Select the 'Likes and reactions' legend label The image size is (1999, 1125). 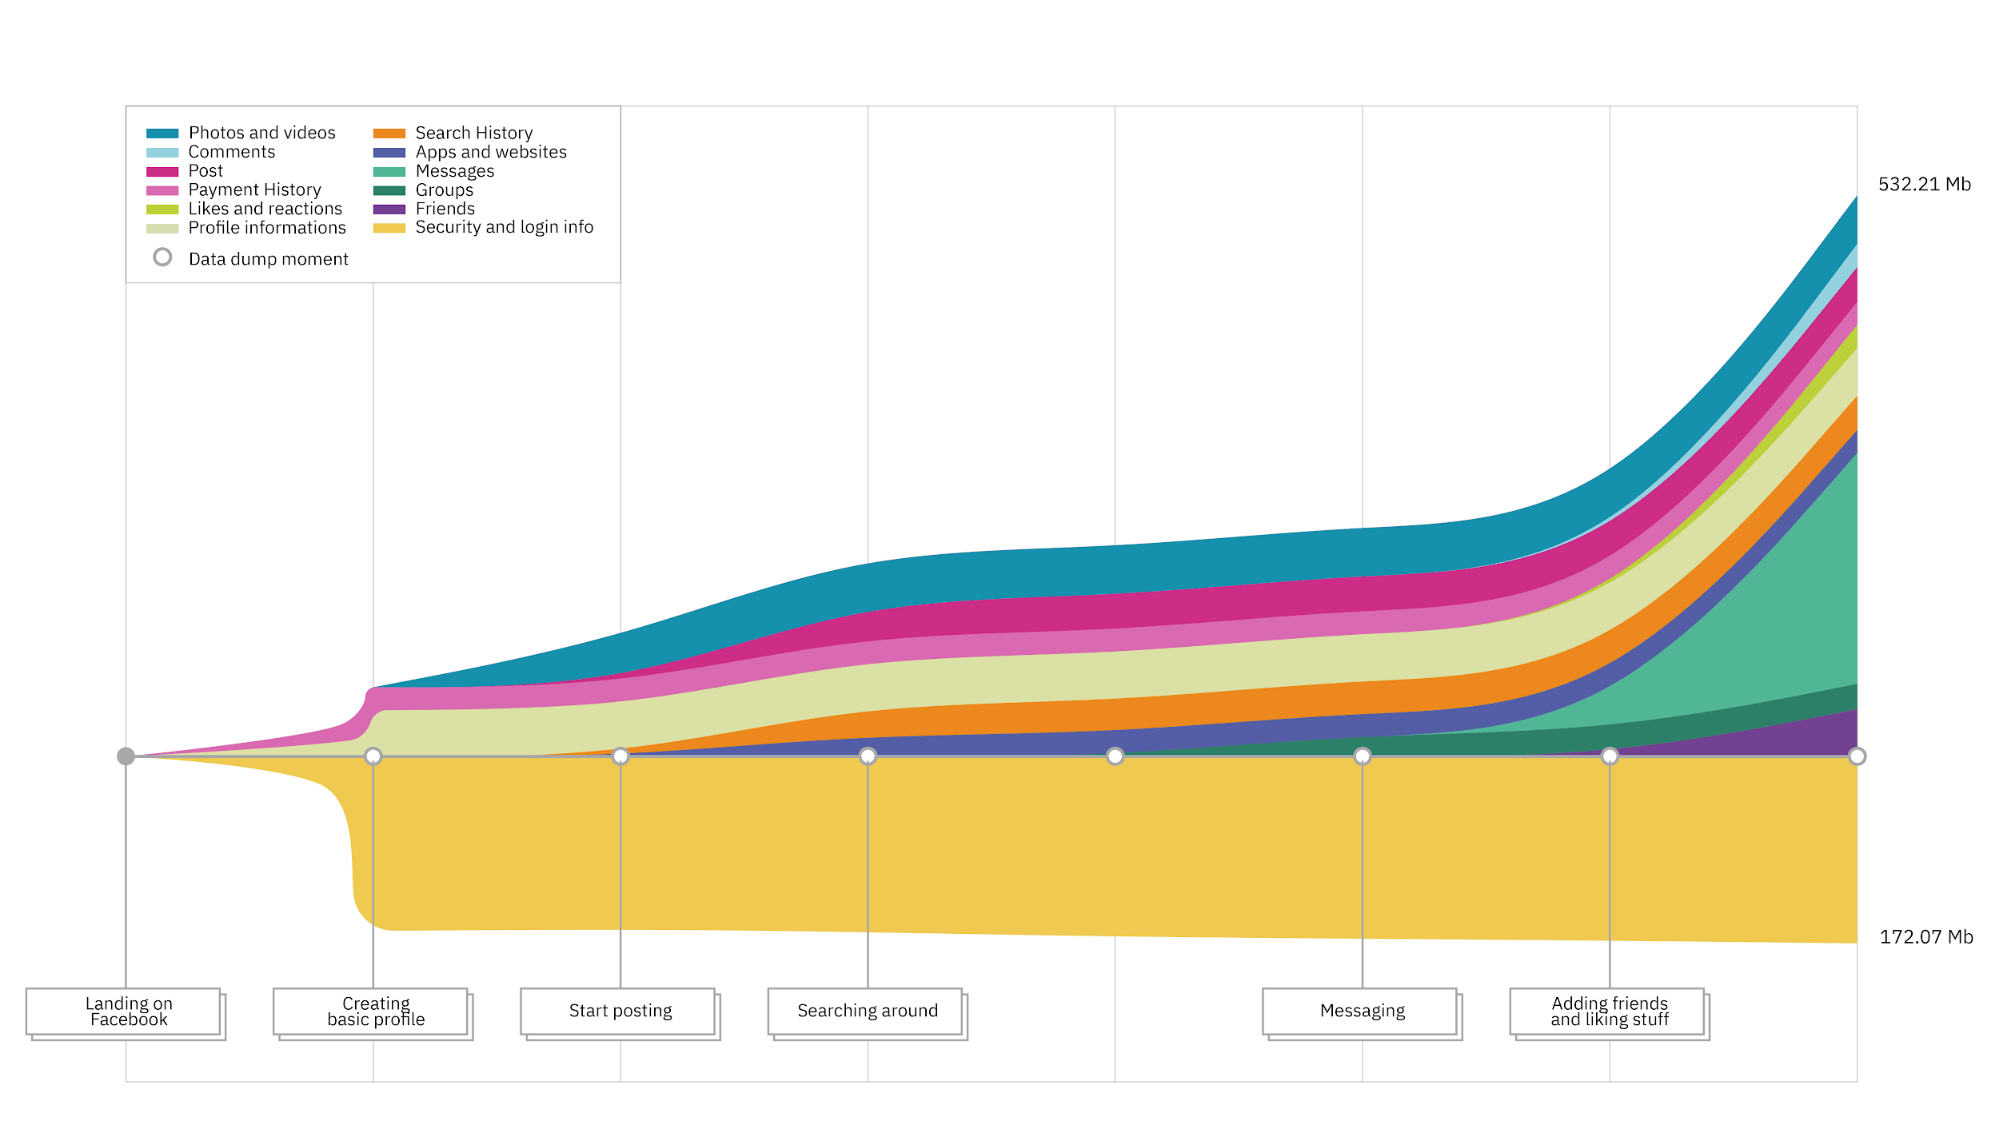coord(265,209)
